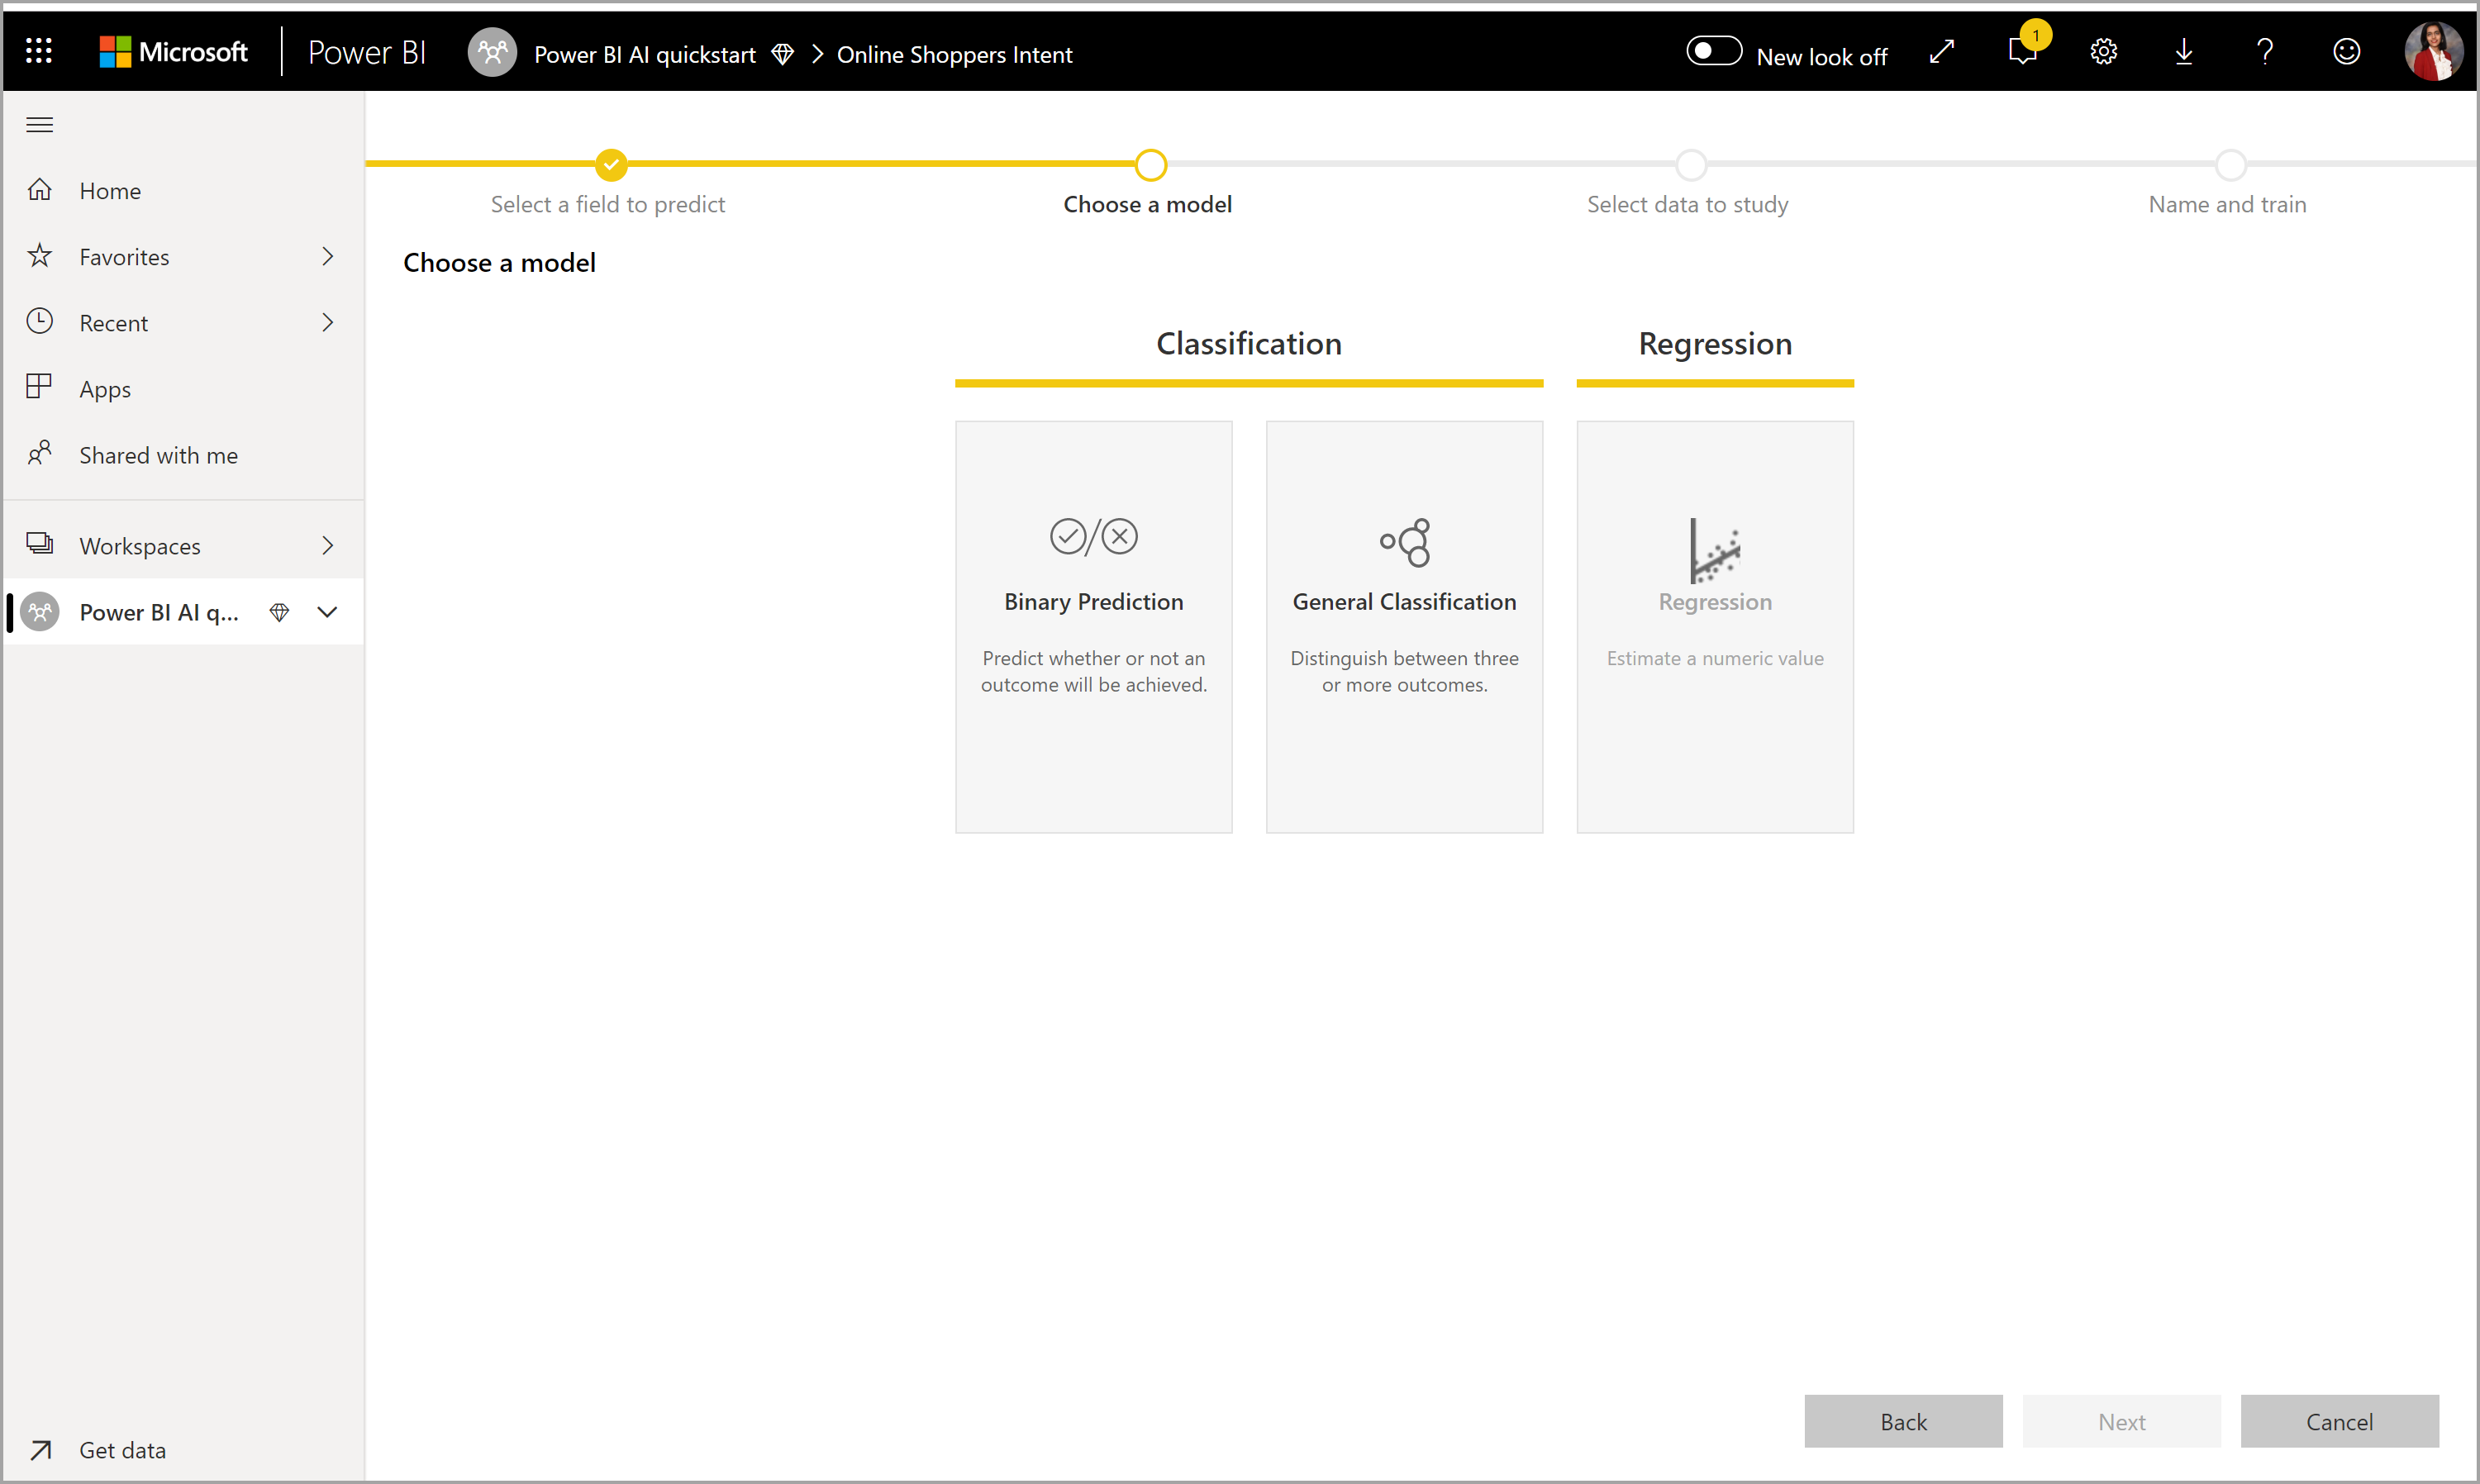Click the Cancel button
Image resolution: width=2480 pixels, height=1484 pixels.
[x=2340, y=1422]
